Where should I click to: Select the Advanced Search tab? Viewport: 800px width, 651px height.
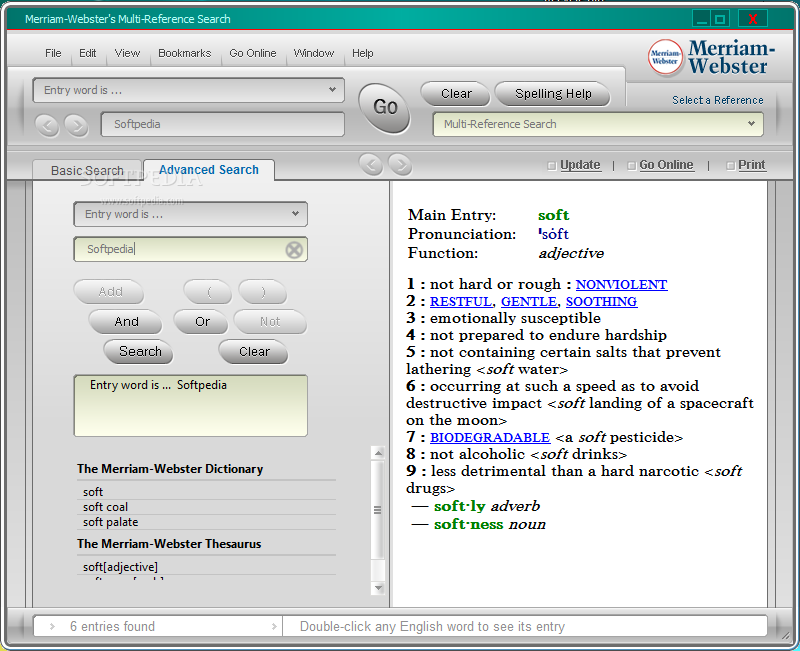pyautogui.click(x=209, y=170)
